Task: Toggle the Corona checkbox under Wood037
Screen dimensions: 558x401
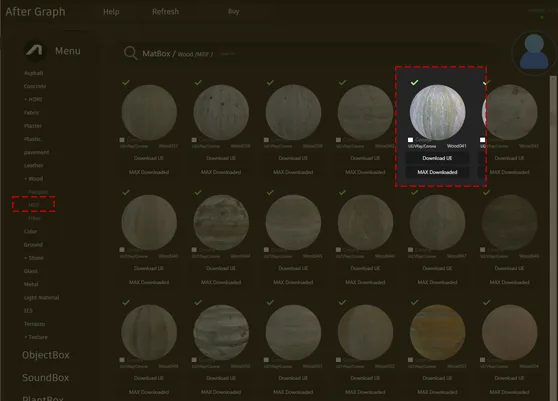Action: pos(122,140)
